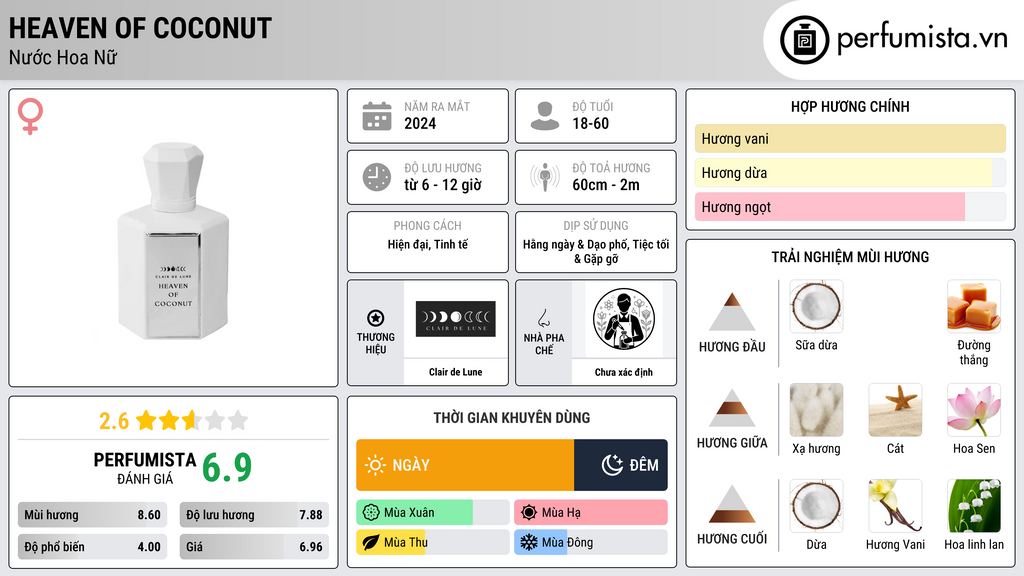Click the Clair de Lune brand name

point(456,372)
